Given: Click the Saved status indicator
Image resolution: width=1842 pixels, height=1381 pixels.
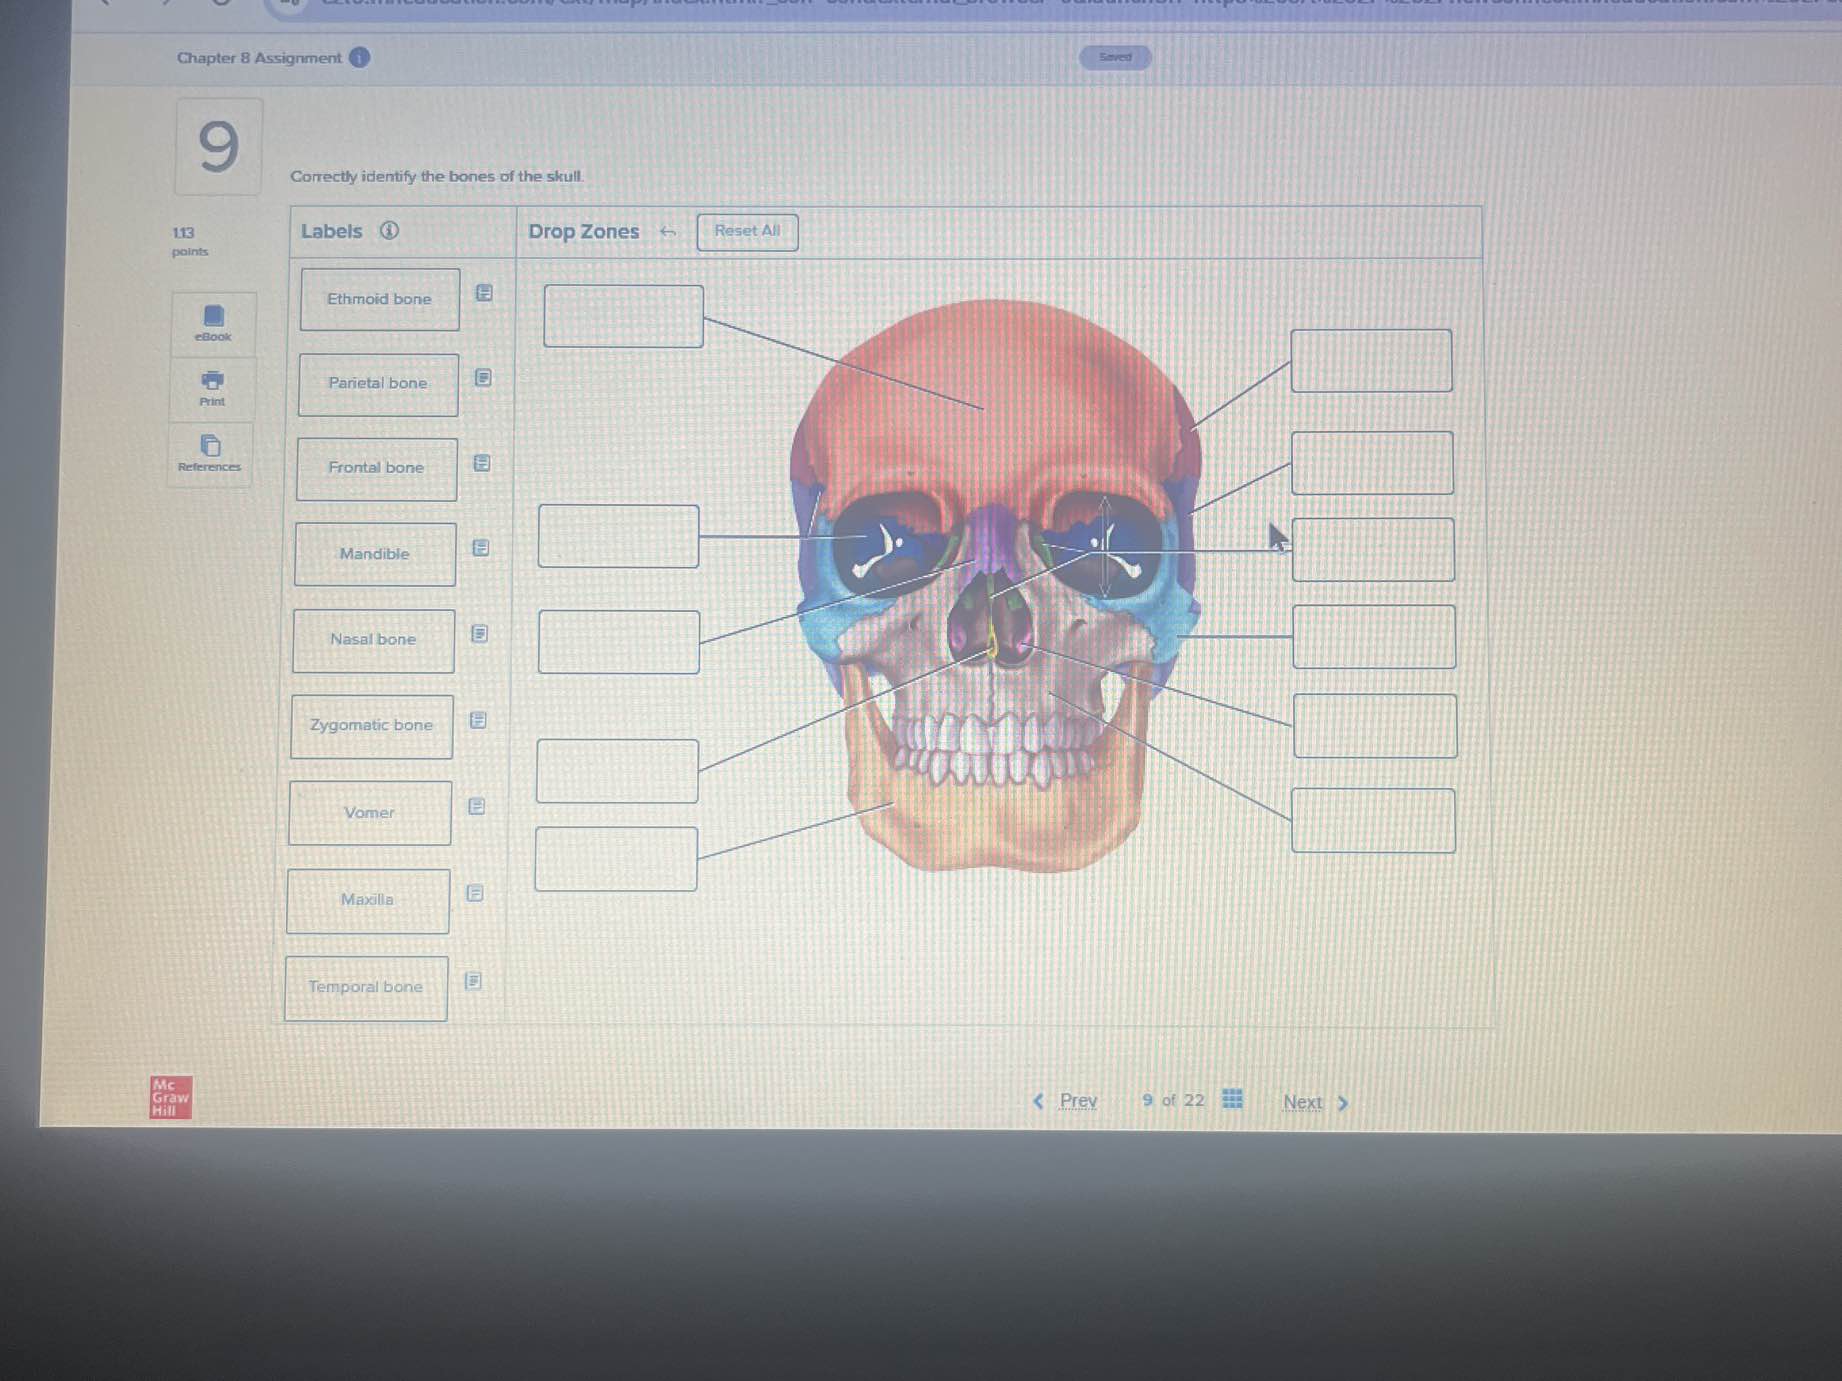Looking at the screenshot, I should [x=1114, y=58].
